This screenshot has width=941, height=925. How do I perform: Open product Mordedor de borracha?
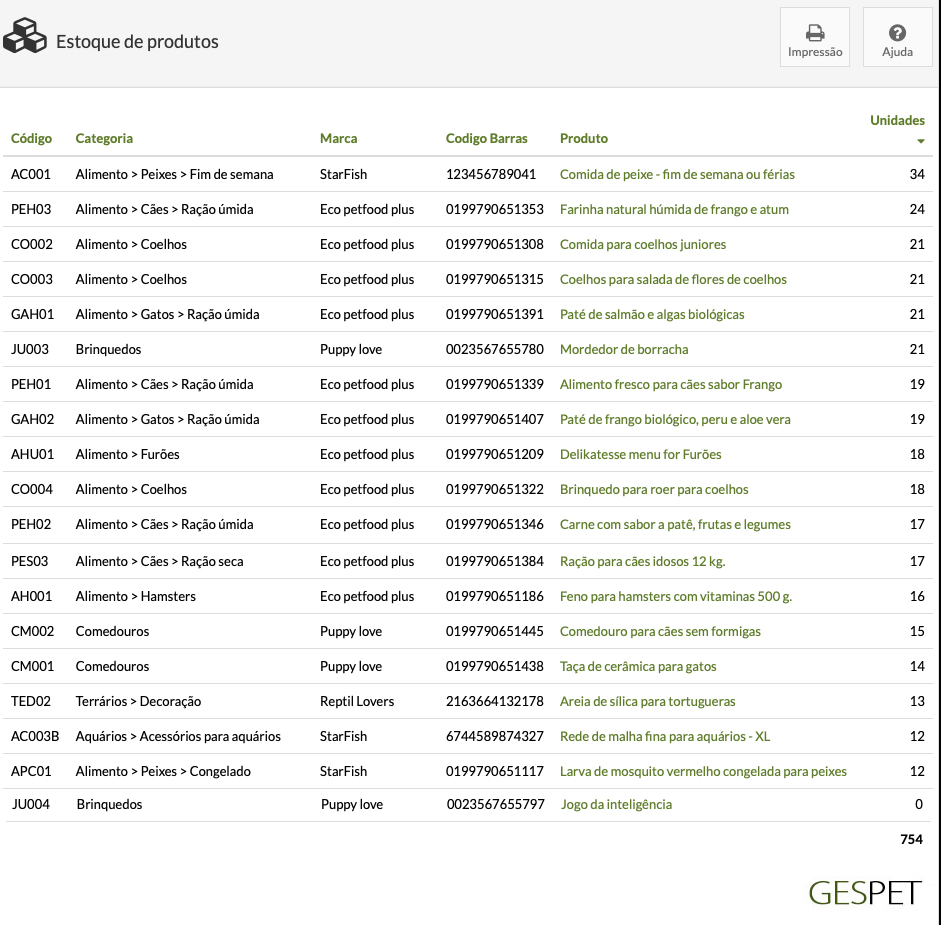pos(624,349)
